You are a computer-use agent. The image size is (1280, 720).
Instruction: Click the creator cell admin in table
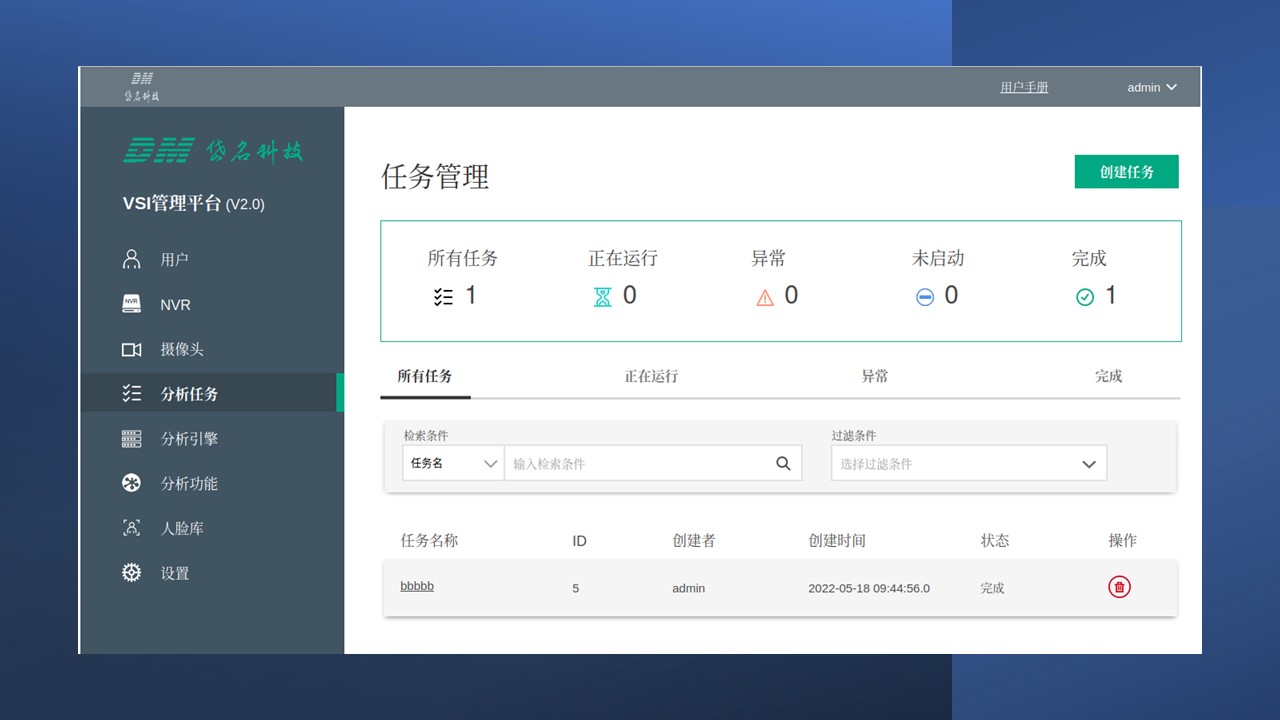point(688,588)
